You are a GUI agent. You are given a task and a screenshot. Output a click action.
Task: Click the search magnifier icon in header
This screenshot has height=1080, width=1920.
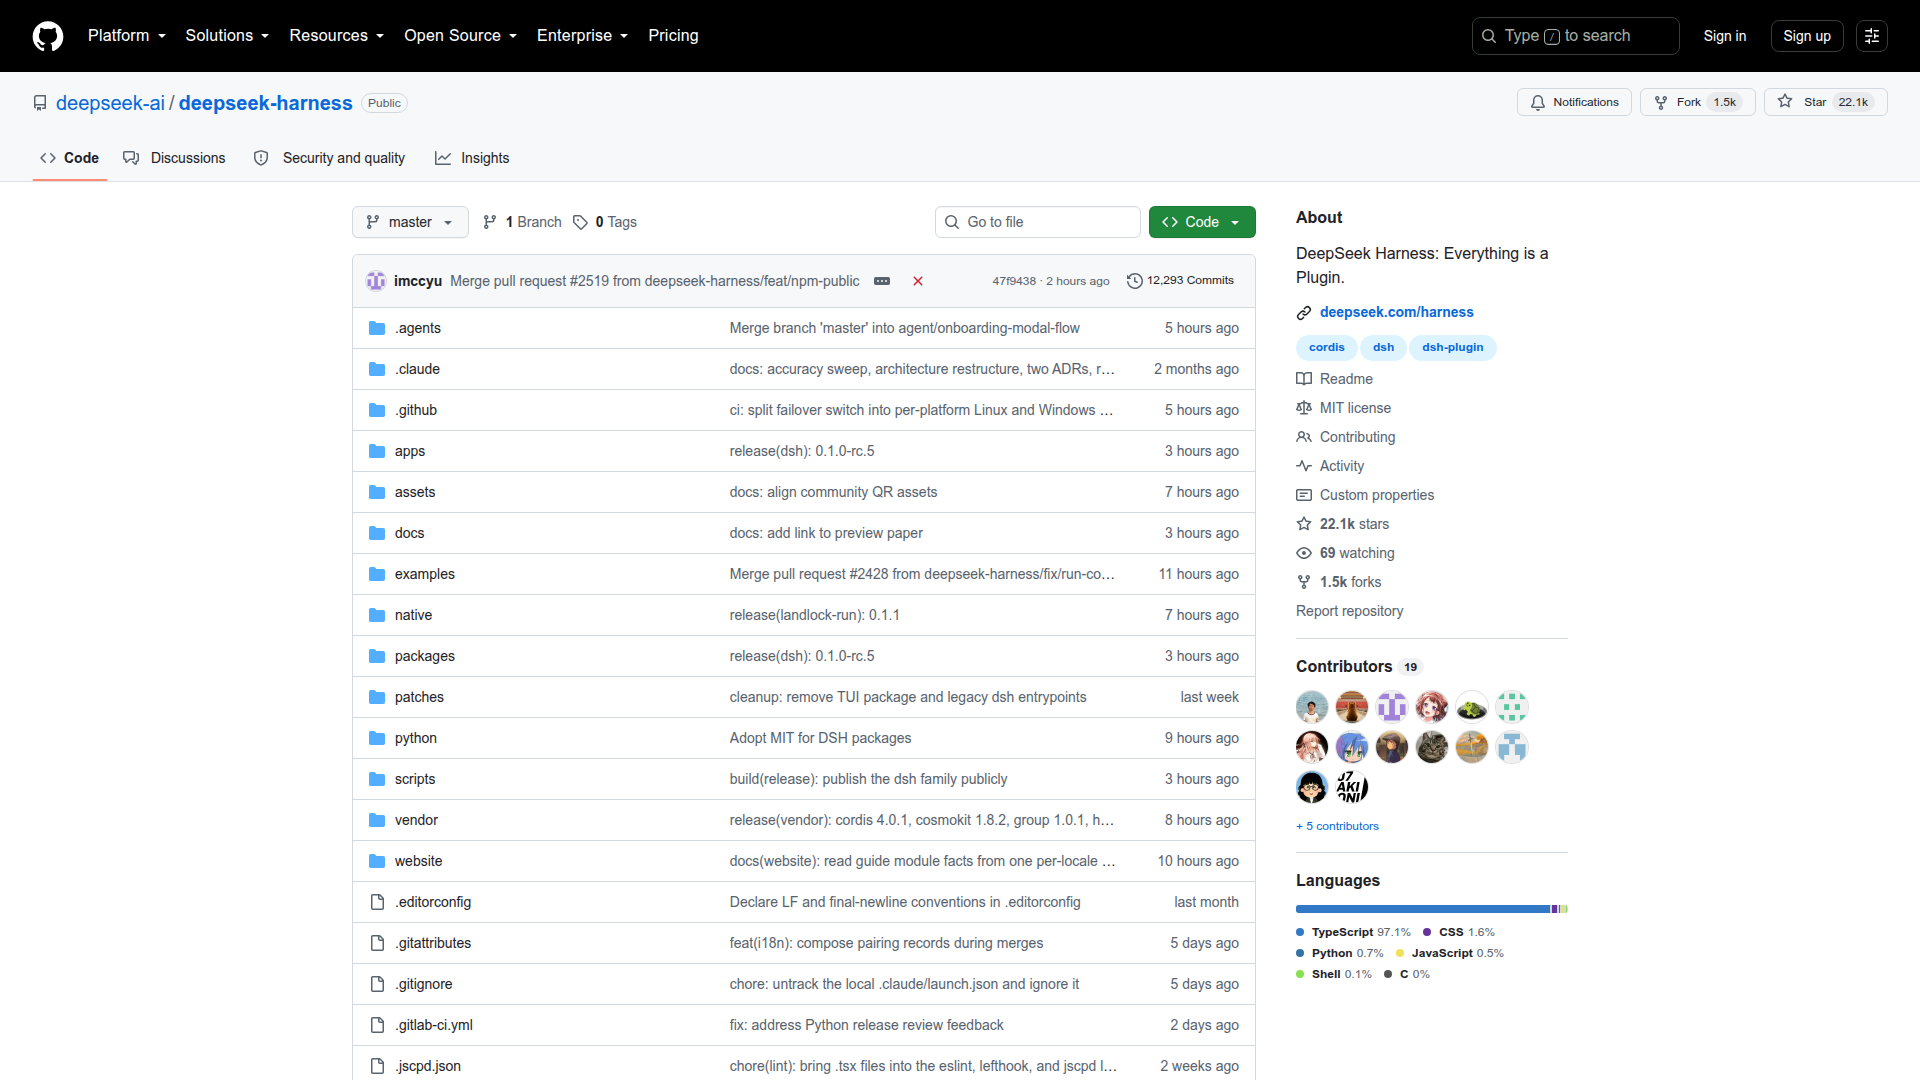[x=1489, y=36]
